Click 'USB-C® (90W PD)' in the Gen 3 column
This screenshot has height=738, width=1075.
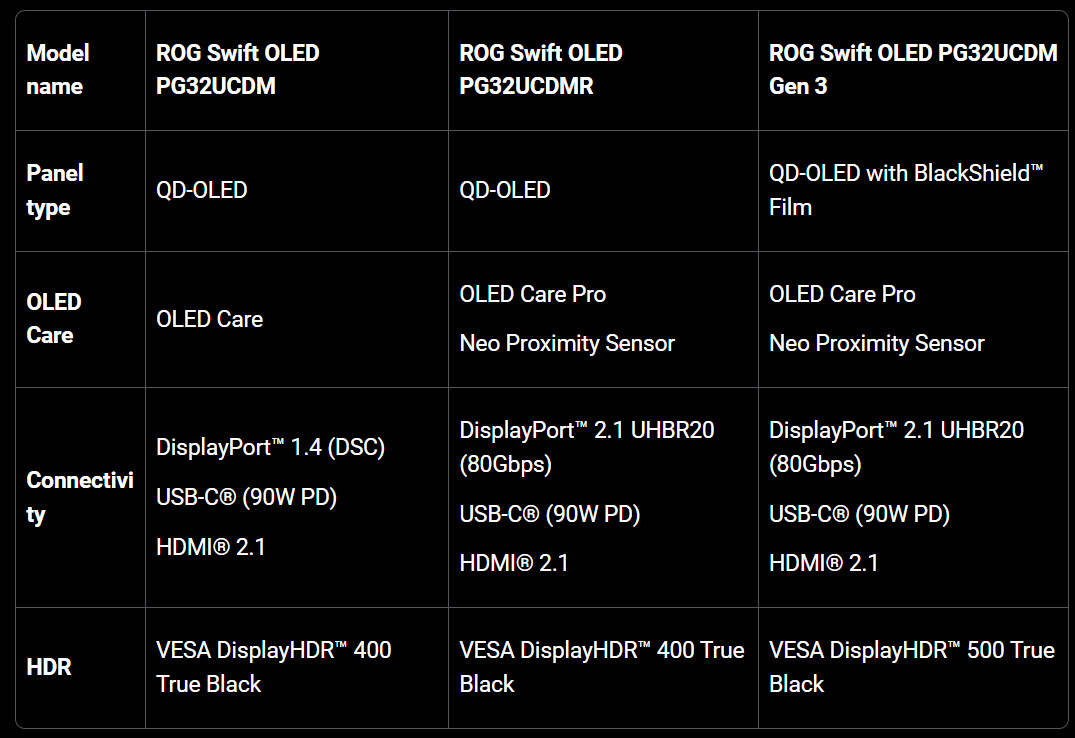coord(859,514)
